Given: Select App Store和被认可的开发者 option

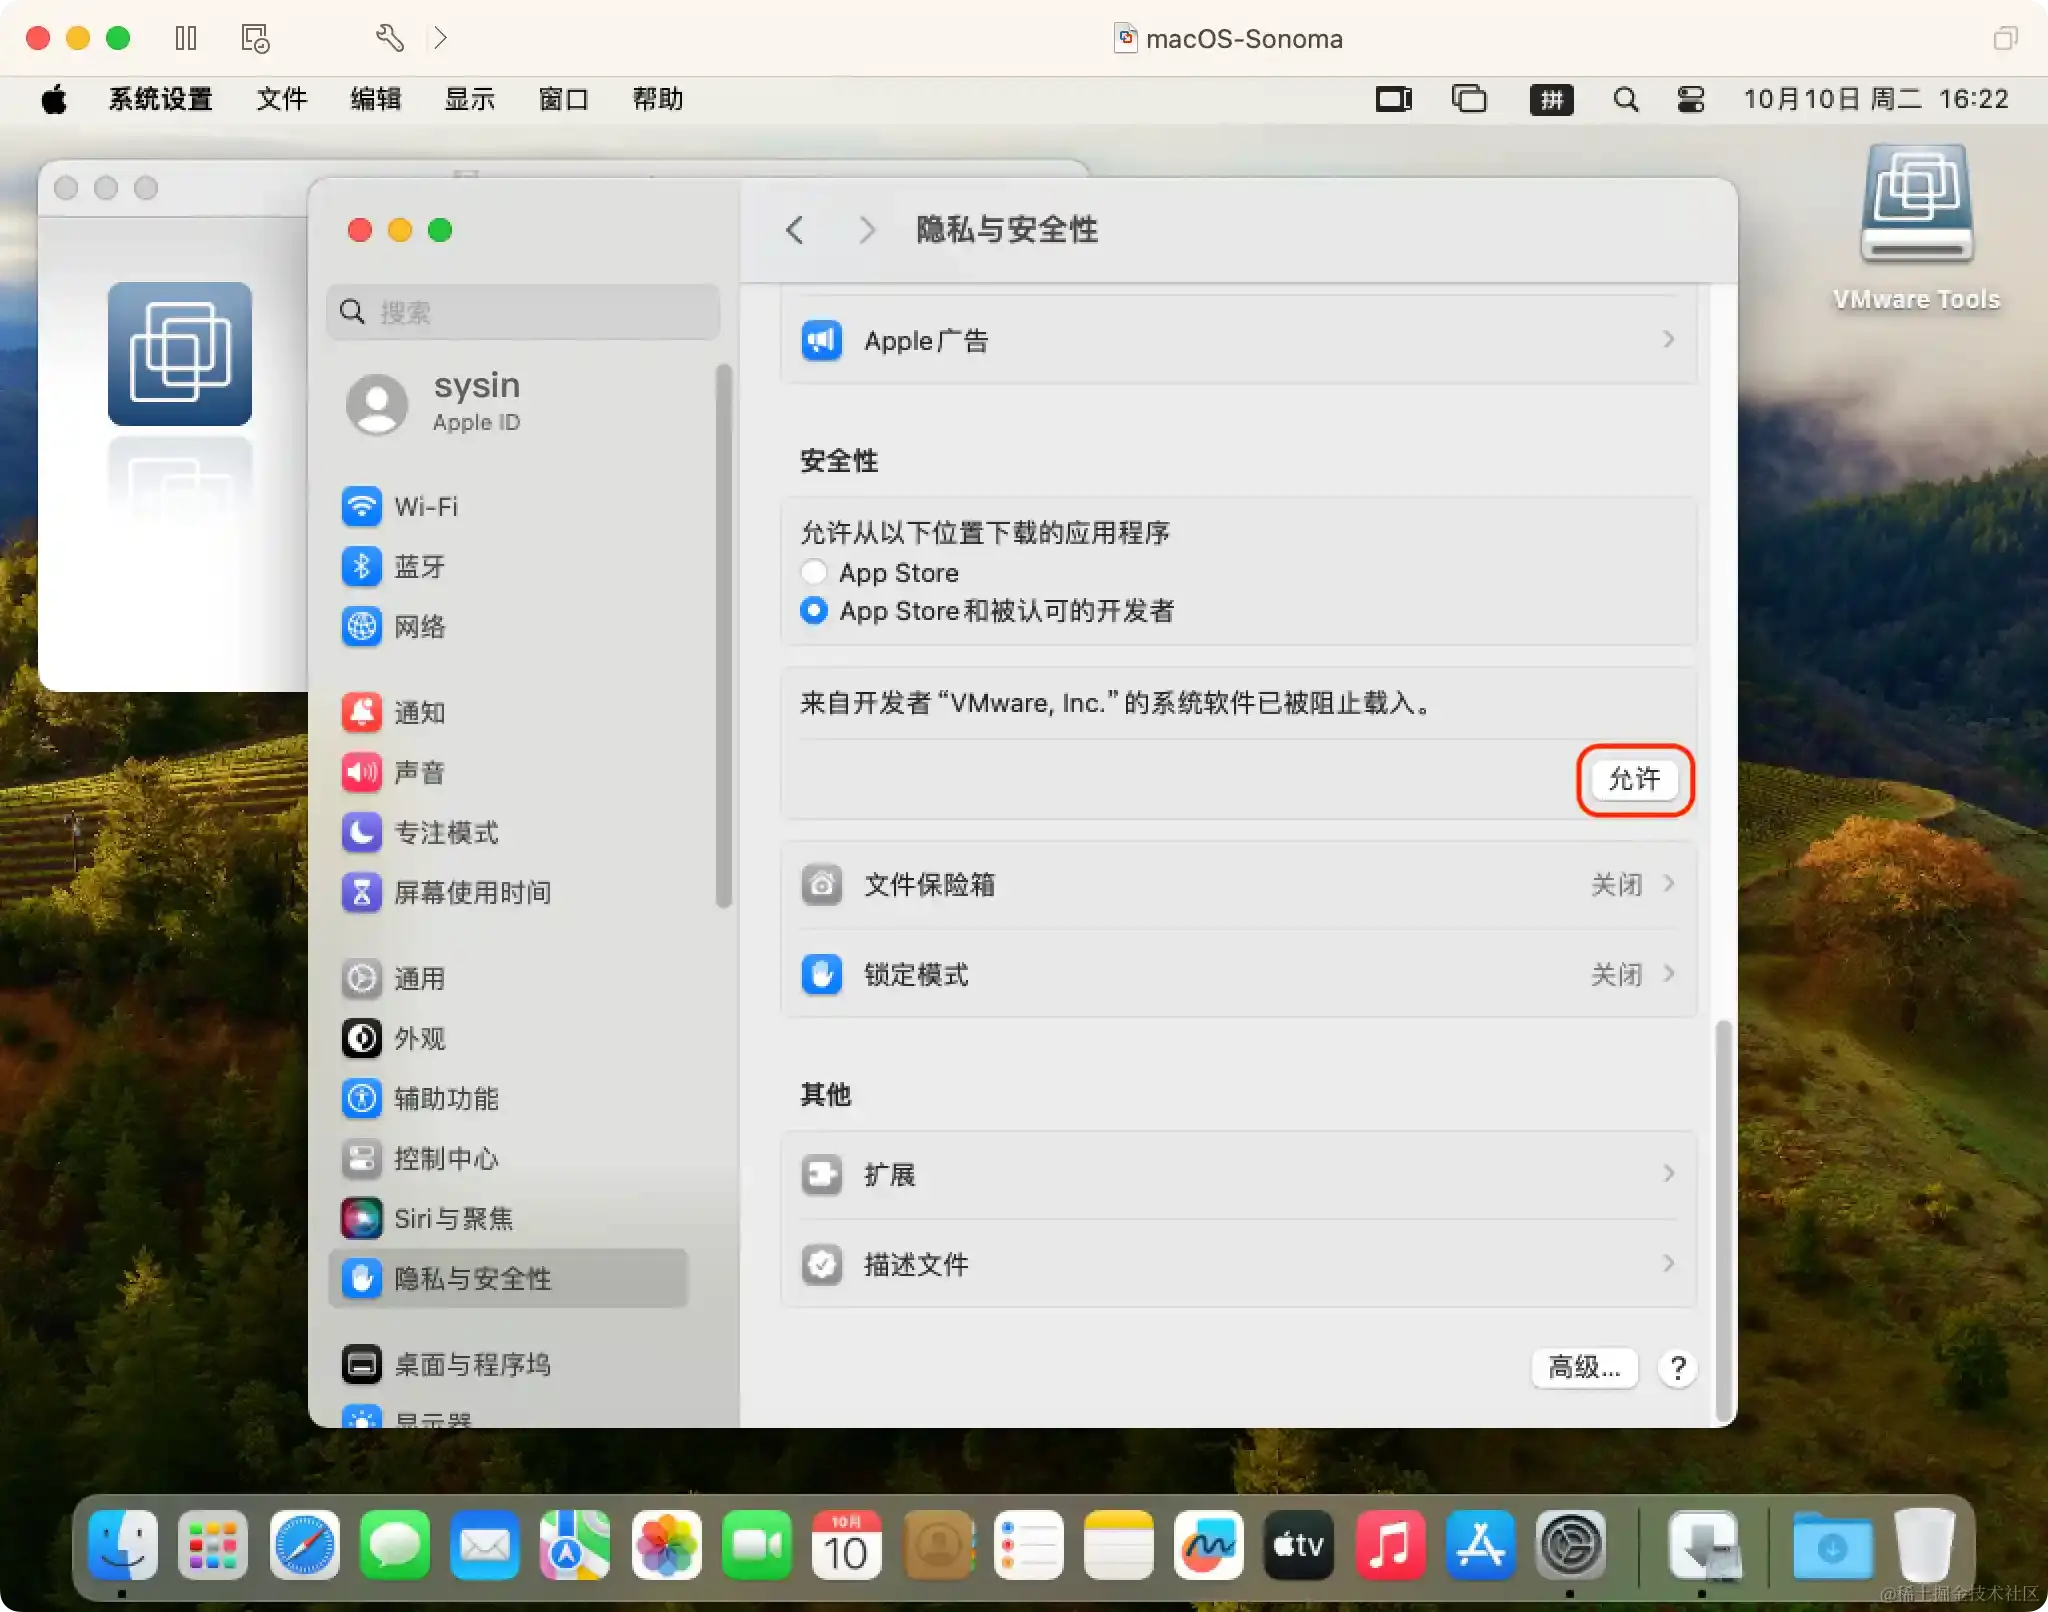Looking at the screenshot, I should 813,611.
